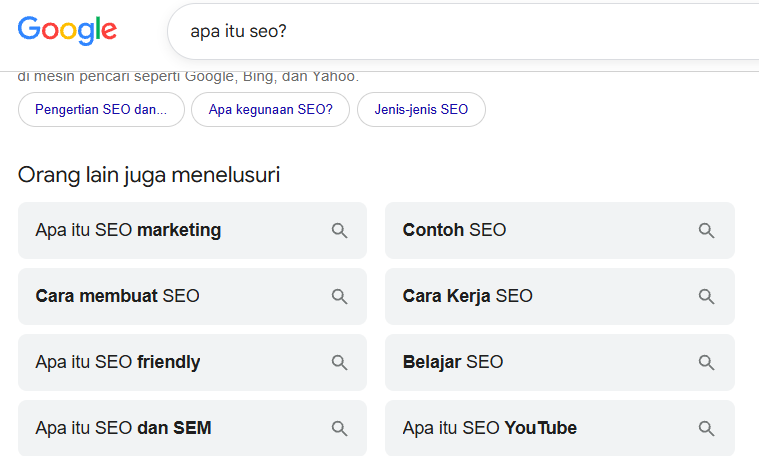Open related search 'Apa itu SEO friendly'

coord(192,362)
